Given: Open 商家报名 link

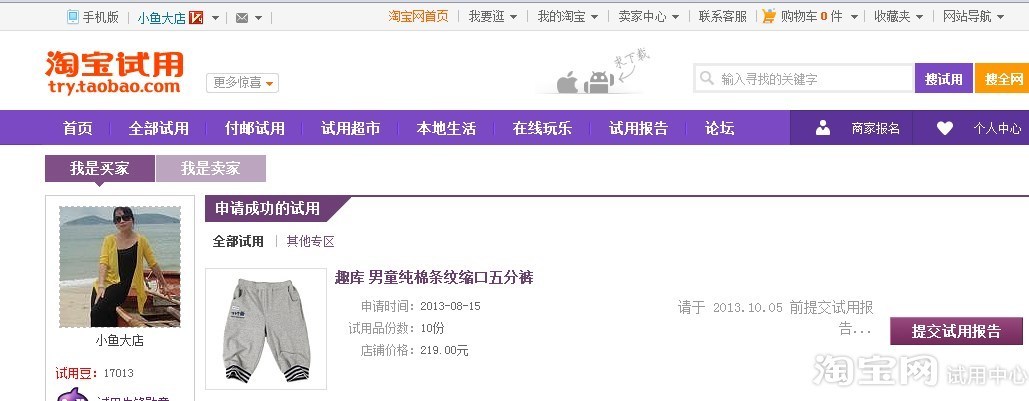Looking at the screenshot, I should (x=875, y=129).
